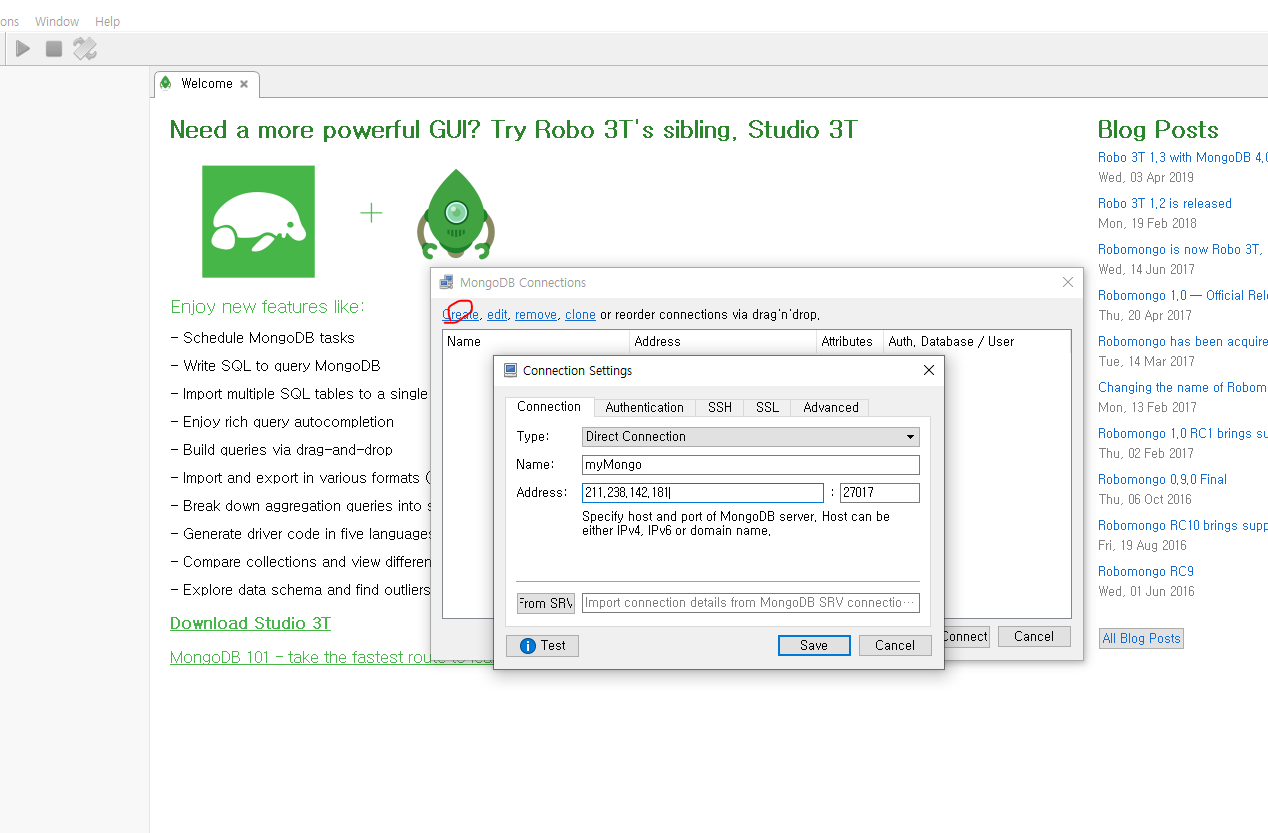Open Robomongo is now Robo 3T post
The image size is (1268, 833).
1180,249
